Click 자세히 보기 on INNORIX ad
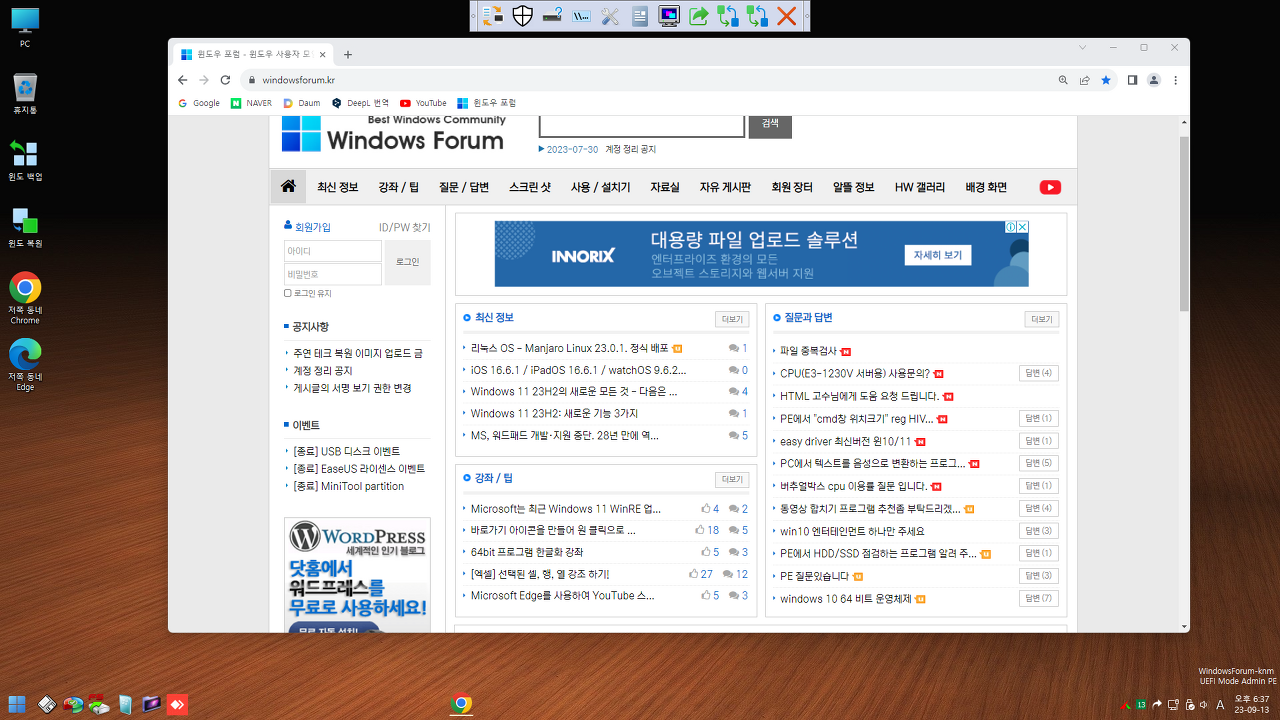1280x720 pixels. click(937, 255)
